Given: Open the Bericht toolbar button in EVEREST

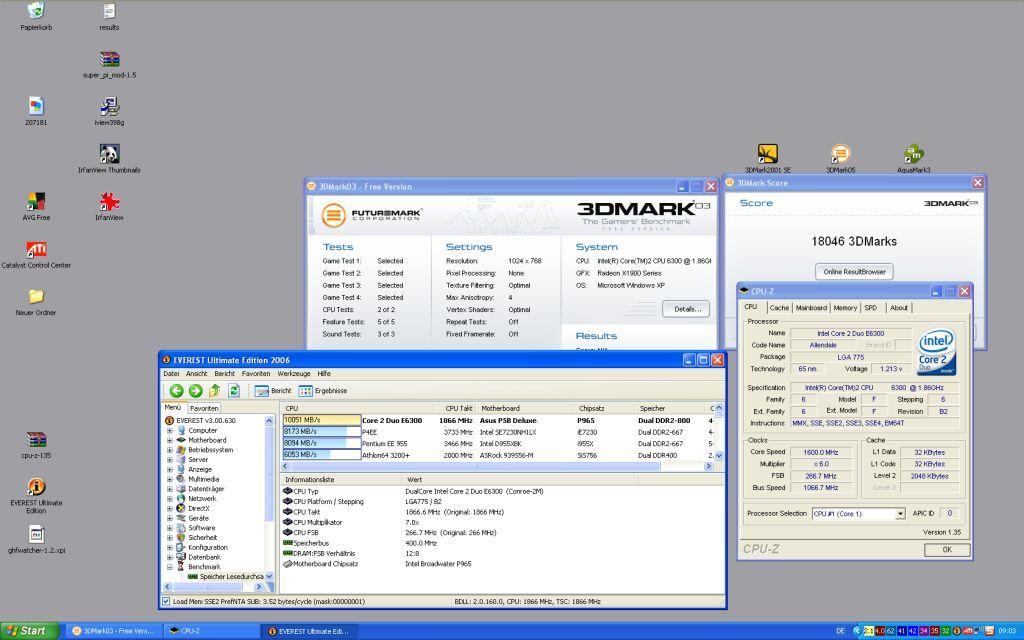Looking at the screenshot, I should [273, 391].
